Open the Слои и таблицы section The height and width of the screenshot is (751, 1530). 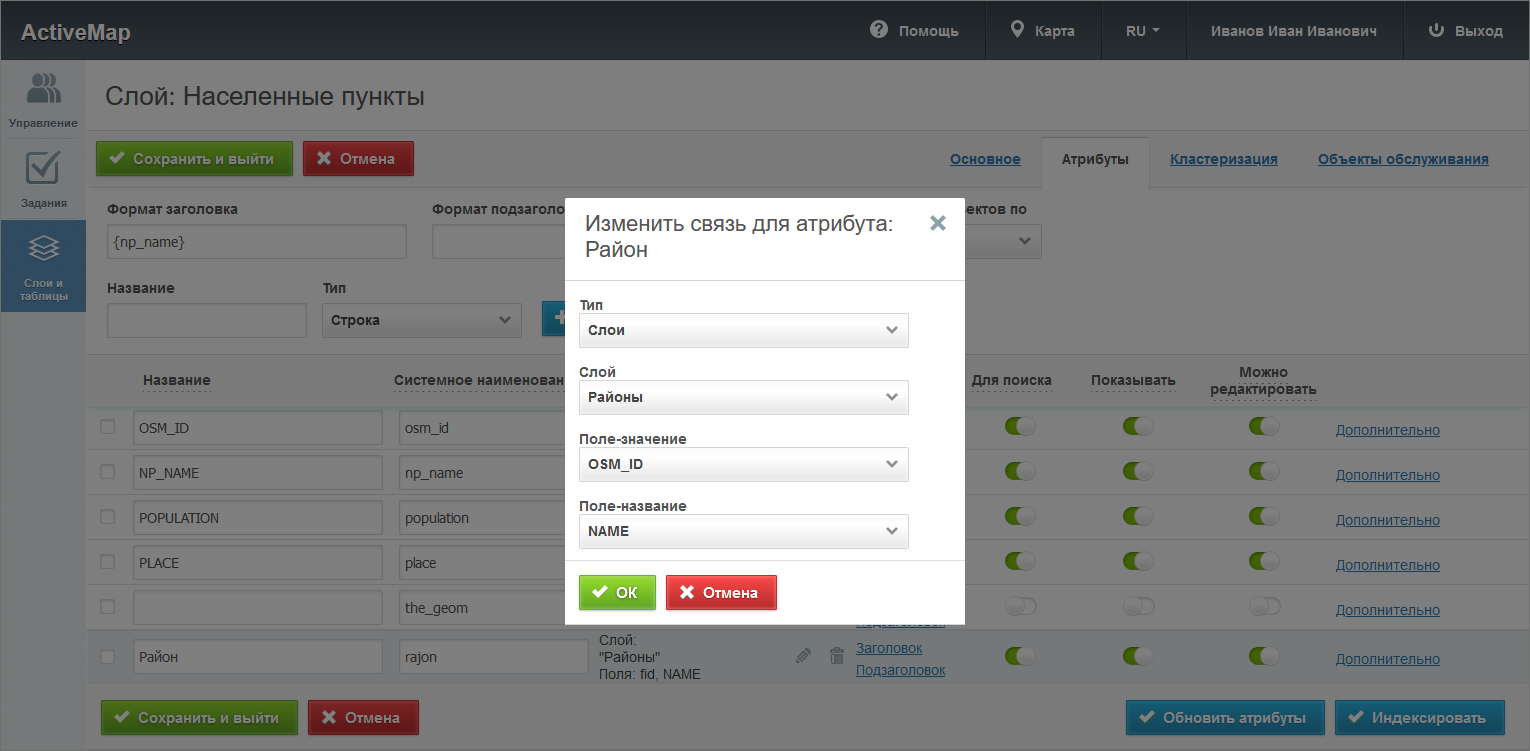(x=43, y=265)
